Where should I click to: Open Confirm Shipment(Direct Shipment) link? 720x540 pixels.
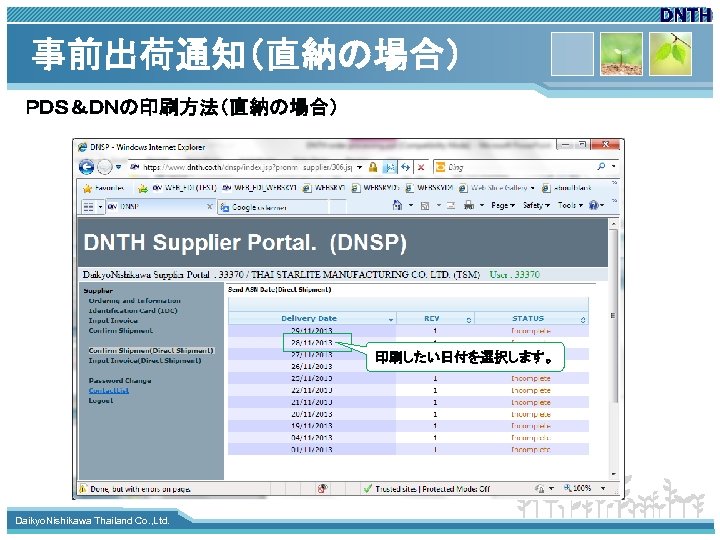[x=151, y=351]
